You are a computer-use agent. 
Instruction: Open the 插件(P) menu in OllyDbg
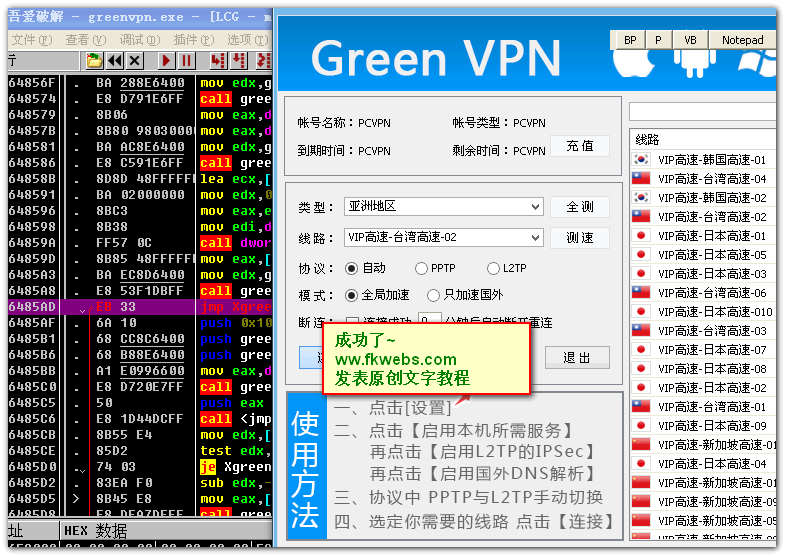194,40
